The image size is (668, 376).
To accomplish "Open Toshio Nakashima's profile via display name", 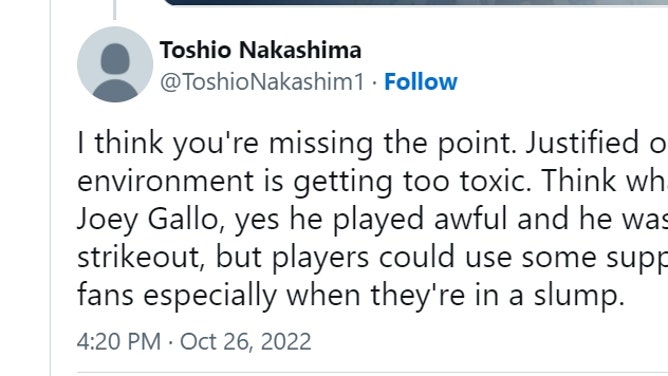I will (x=260, y=50).
